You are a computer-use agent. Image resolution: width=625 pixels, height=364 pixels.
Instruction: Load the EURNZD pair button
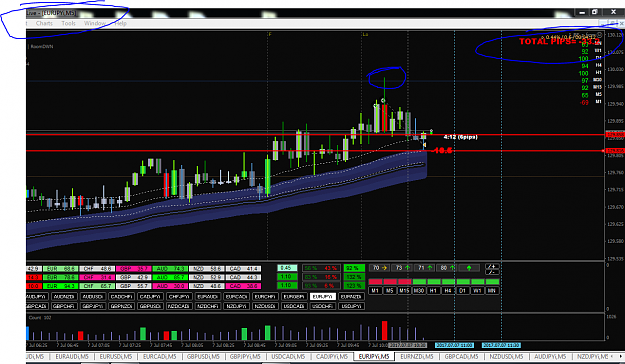tap(351, 297)
